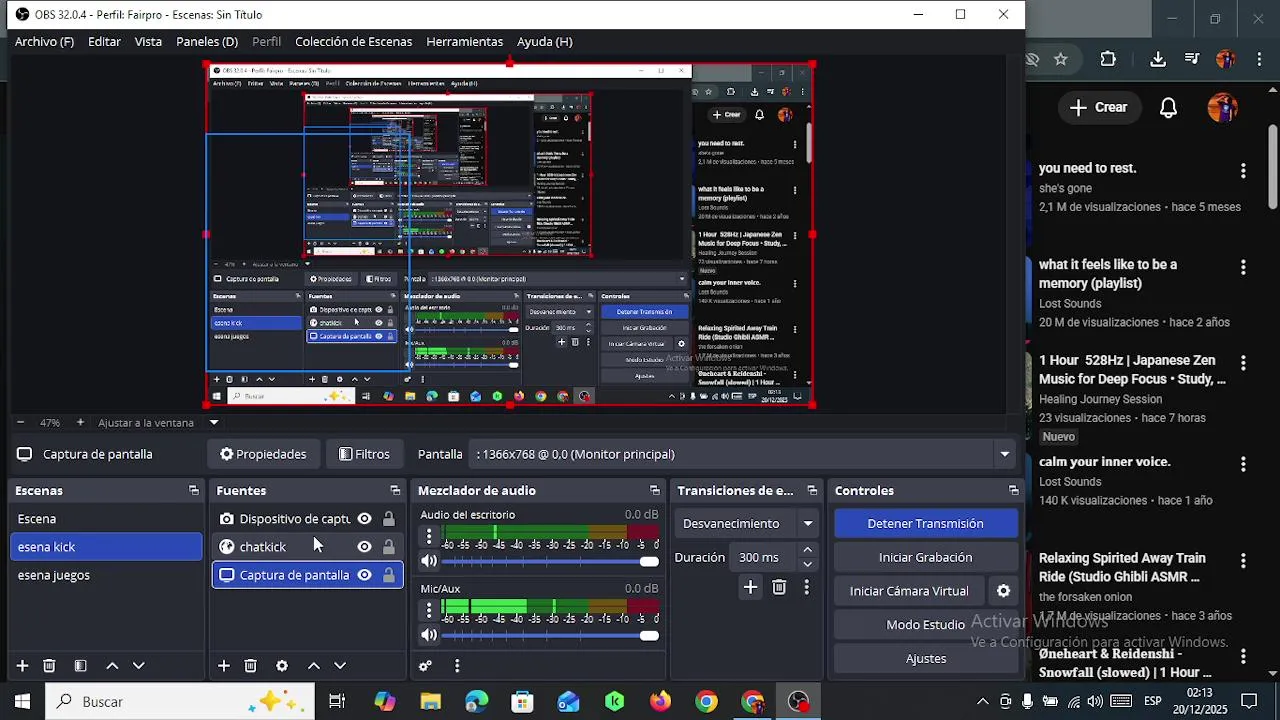Toggle Modo Estudio
Viewport: 1280px width, 720px height.
(926, 625)
